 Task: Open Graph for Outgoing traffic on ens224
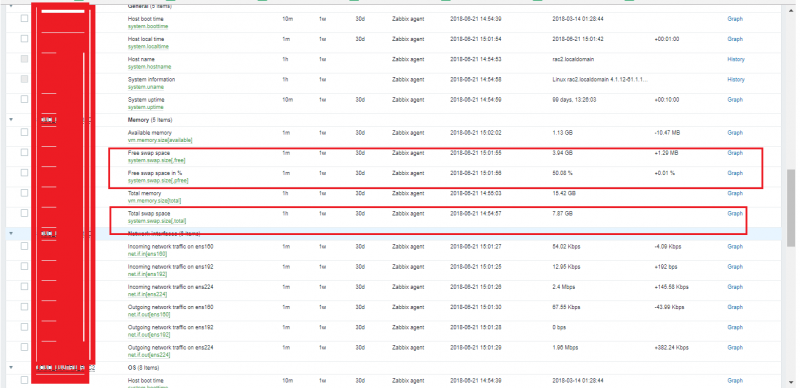pyautogui.click(x=735, y=347)
